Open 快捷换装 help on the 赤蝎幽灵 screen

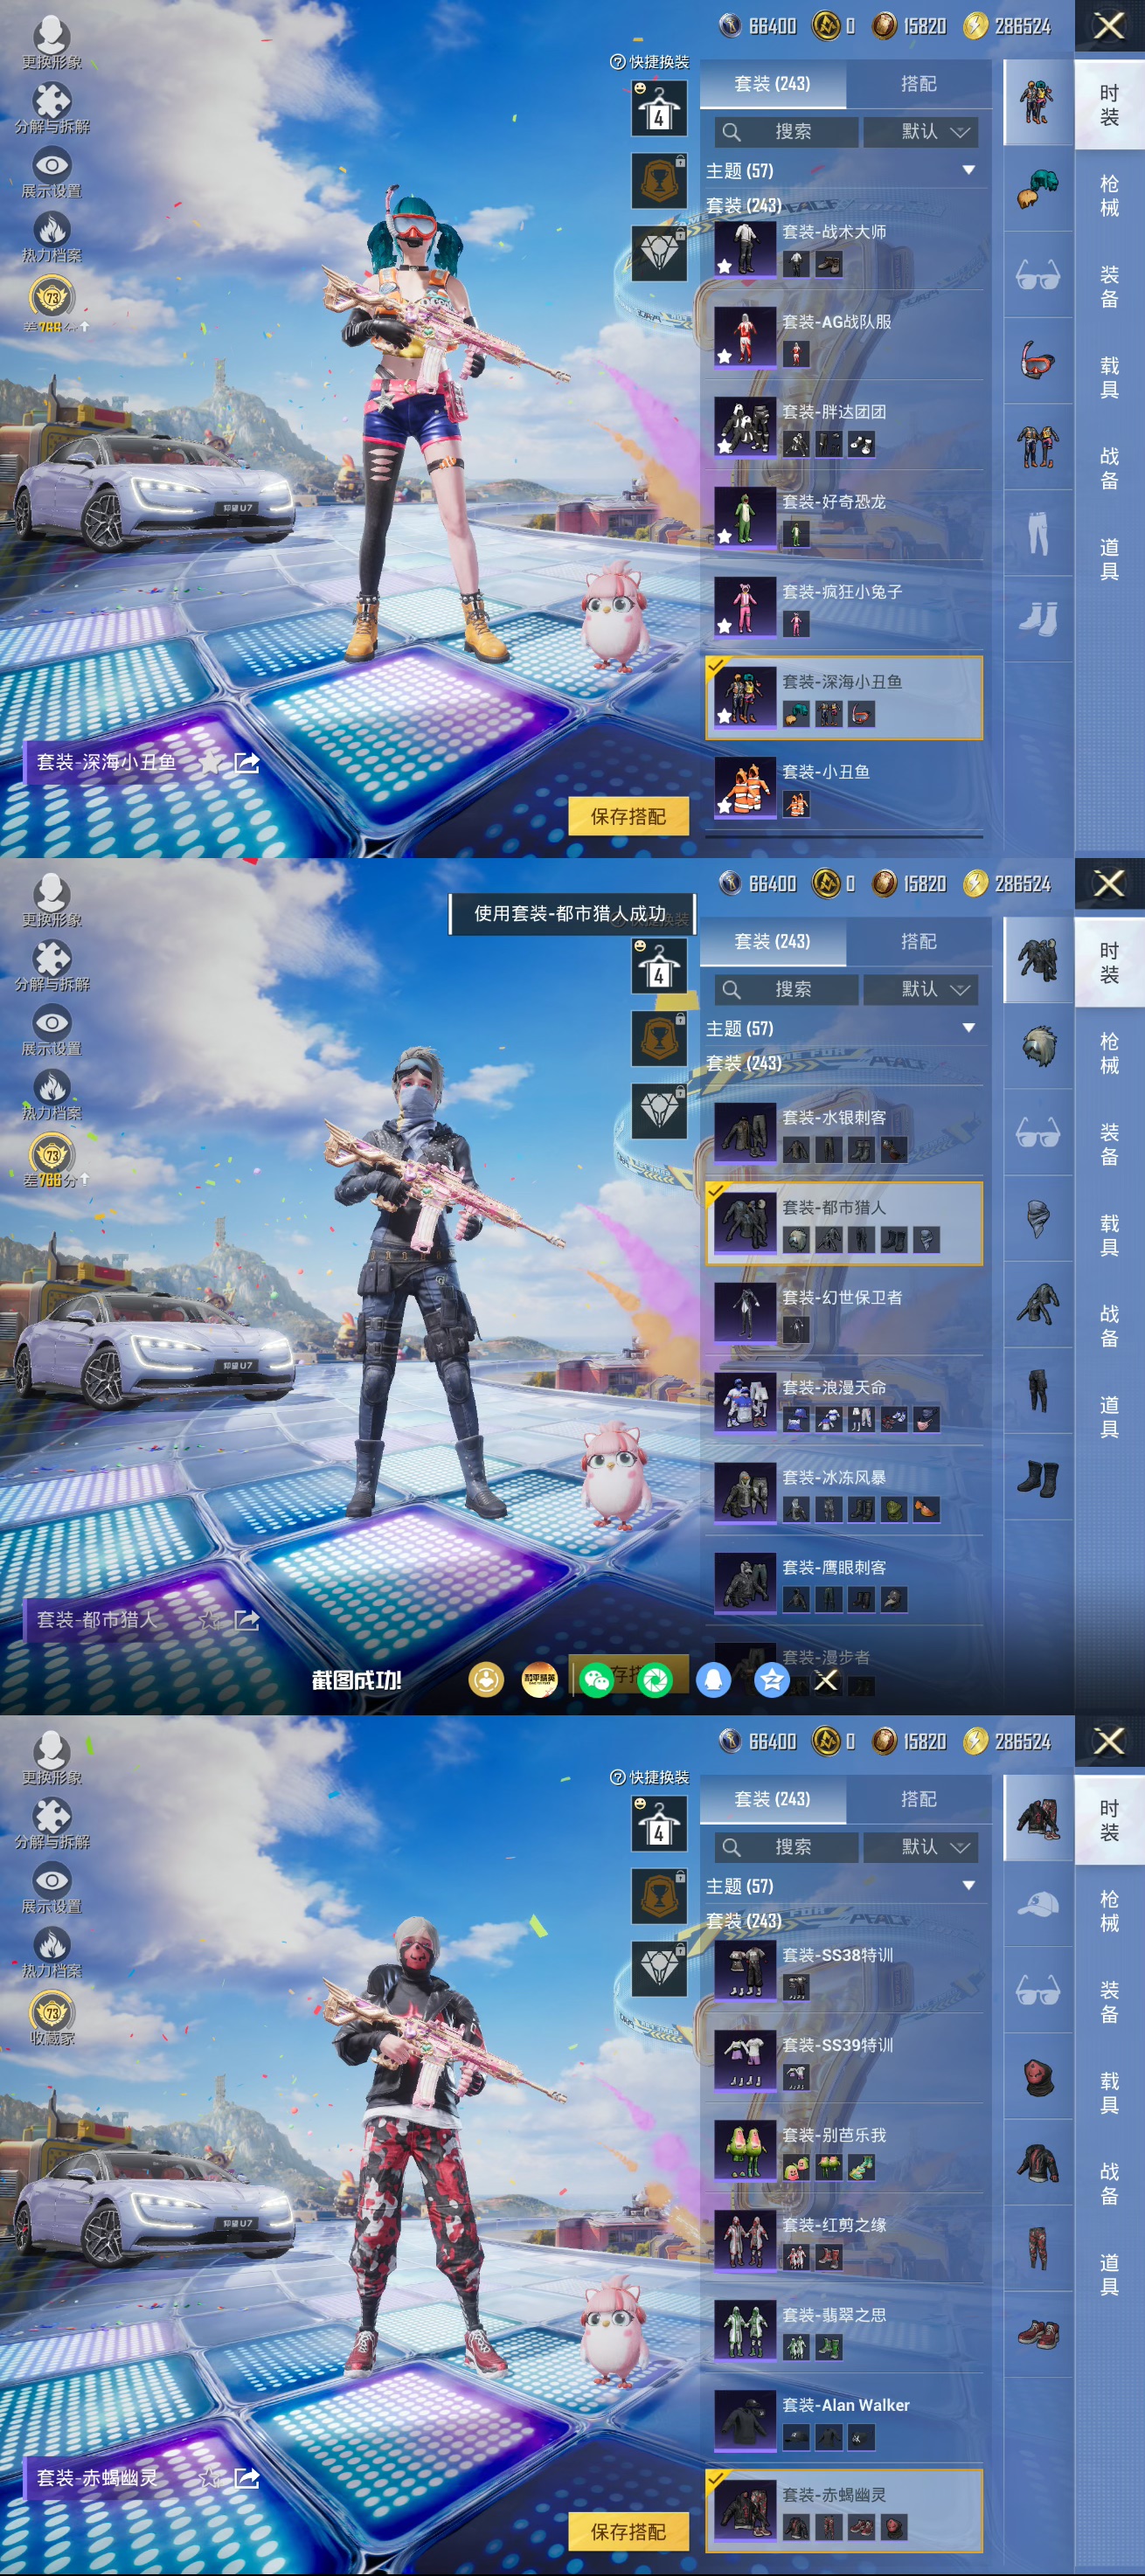[649, 1777]
